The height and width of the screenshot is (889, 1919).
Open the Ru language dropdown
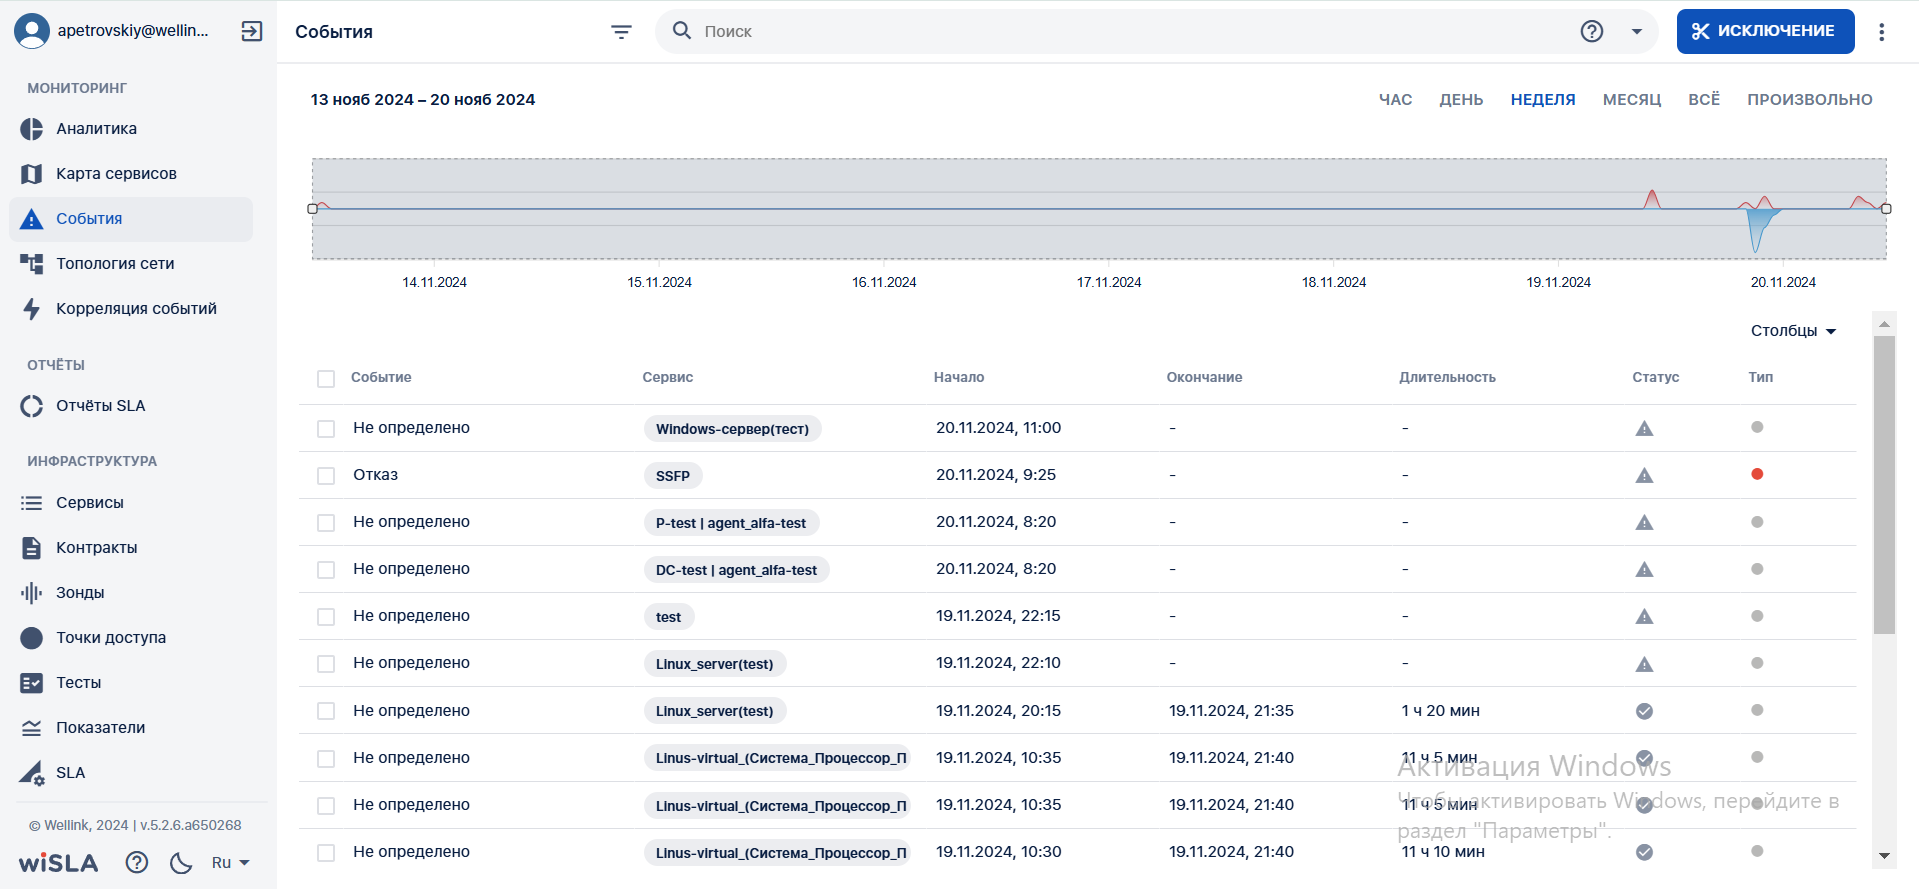click(x=230, y=862)
